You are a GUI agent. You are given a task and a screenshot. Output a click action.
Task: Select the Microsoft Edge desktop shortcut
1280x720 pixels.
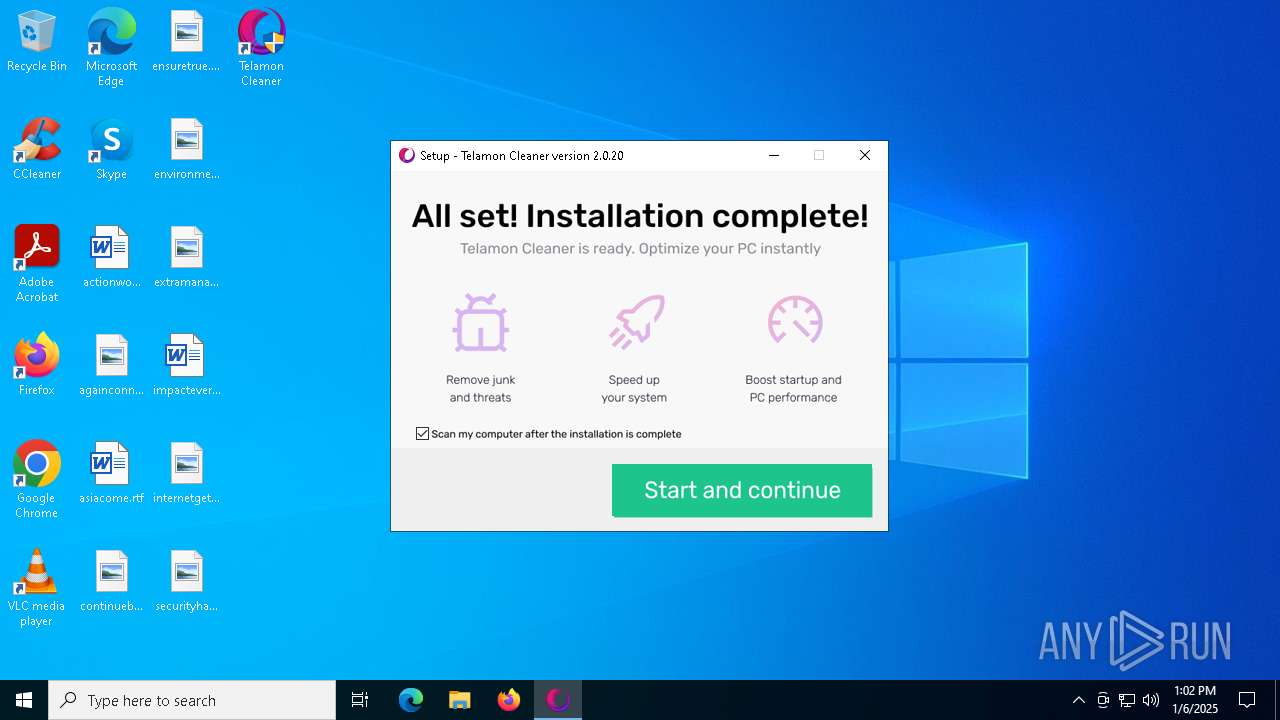click(111, 48)
